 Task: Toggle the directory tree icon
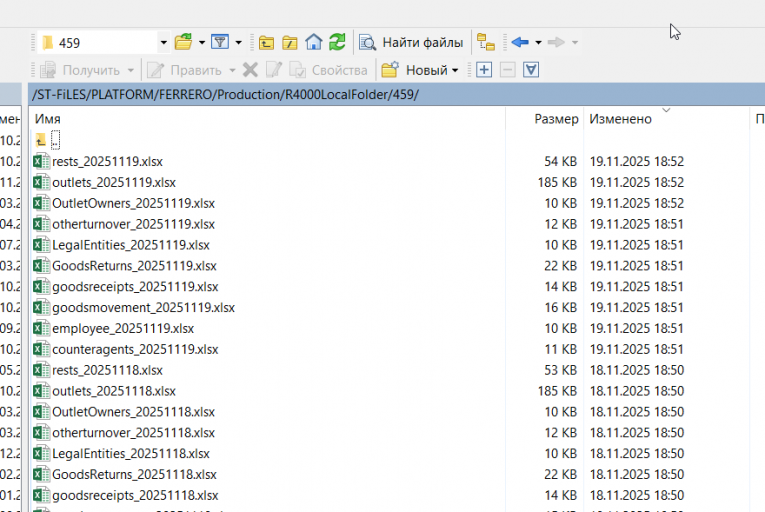(x=485, y=42)
